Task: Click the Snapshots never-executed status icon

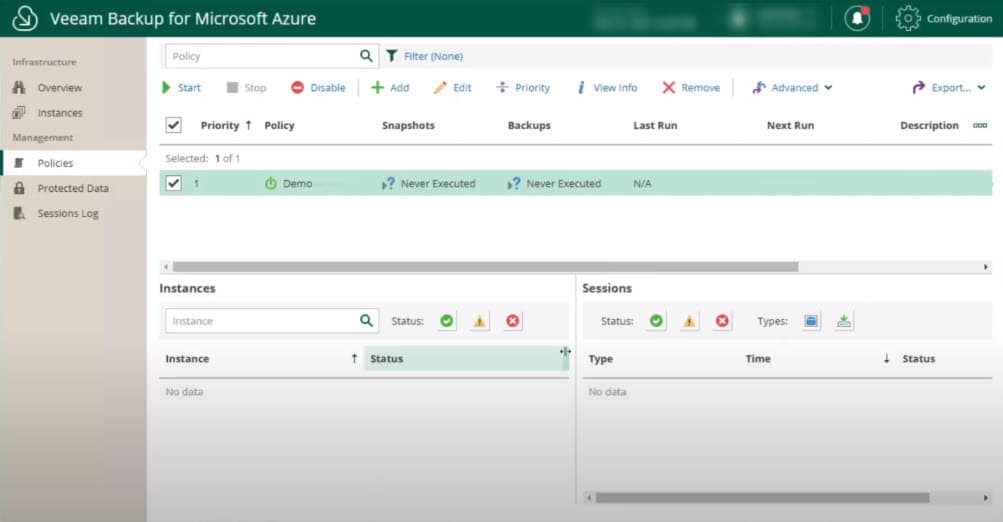Action: pyautogui.click(x=388, y=184)
